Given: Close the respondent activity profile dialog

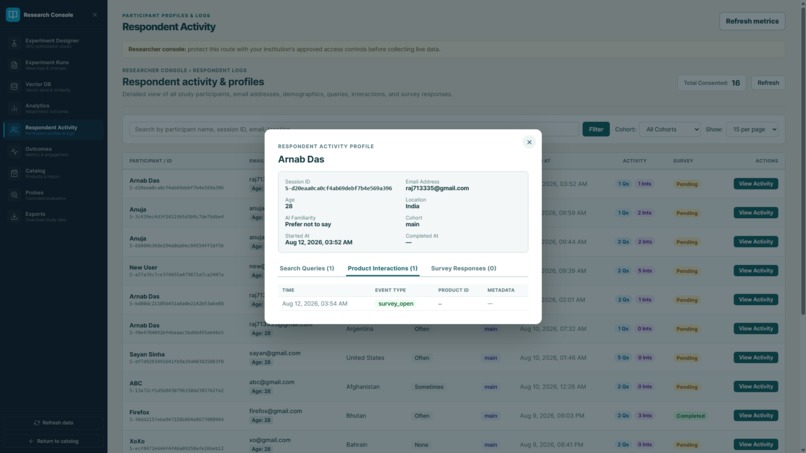Looking at the screenshot, I should tap(529, 142).
